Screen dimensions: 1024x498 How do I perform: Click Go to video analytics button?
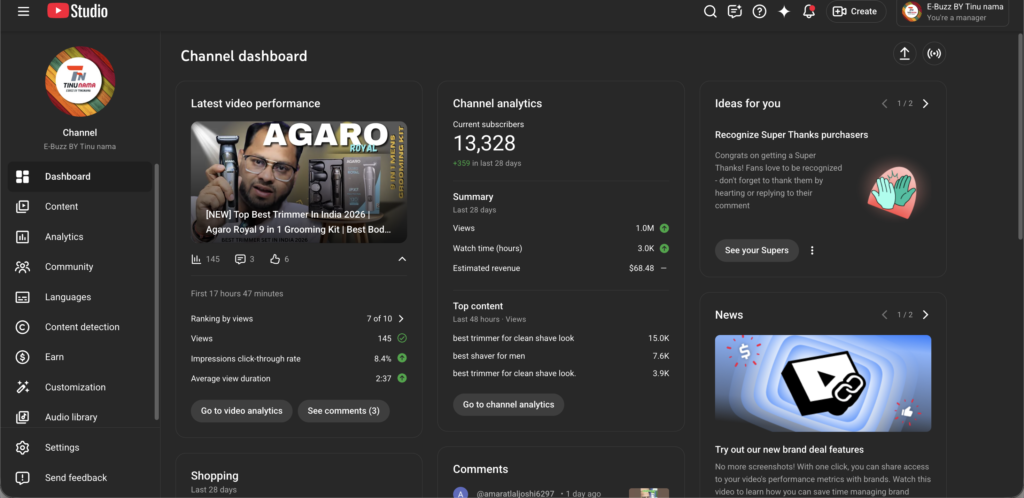point(241,411)
